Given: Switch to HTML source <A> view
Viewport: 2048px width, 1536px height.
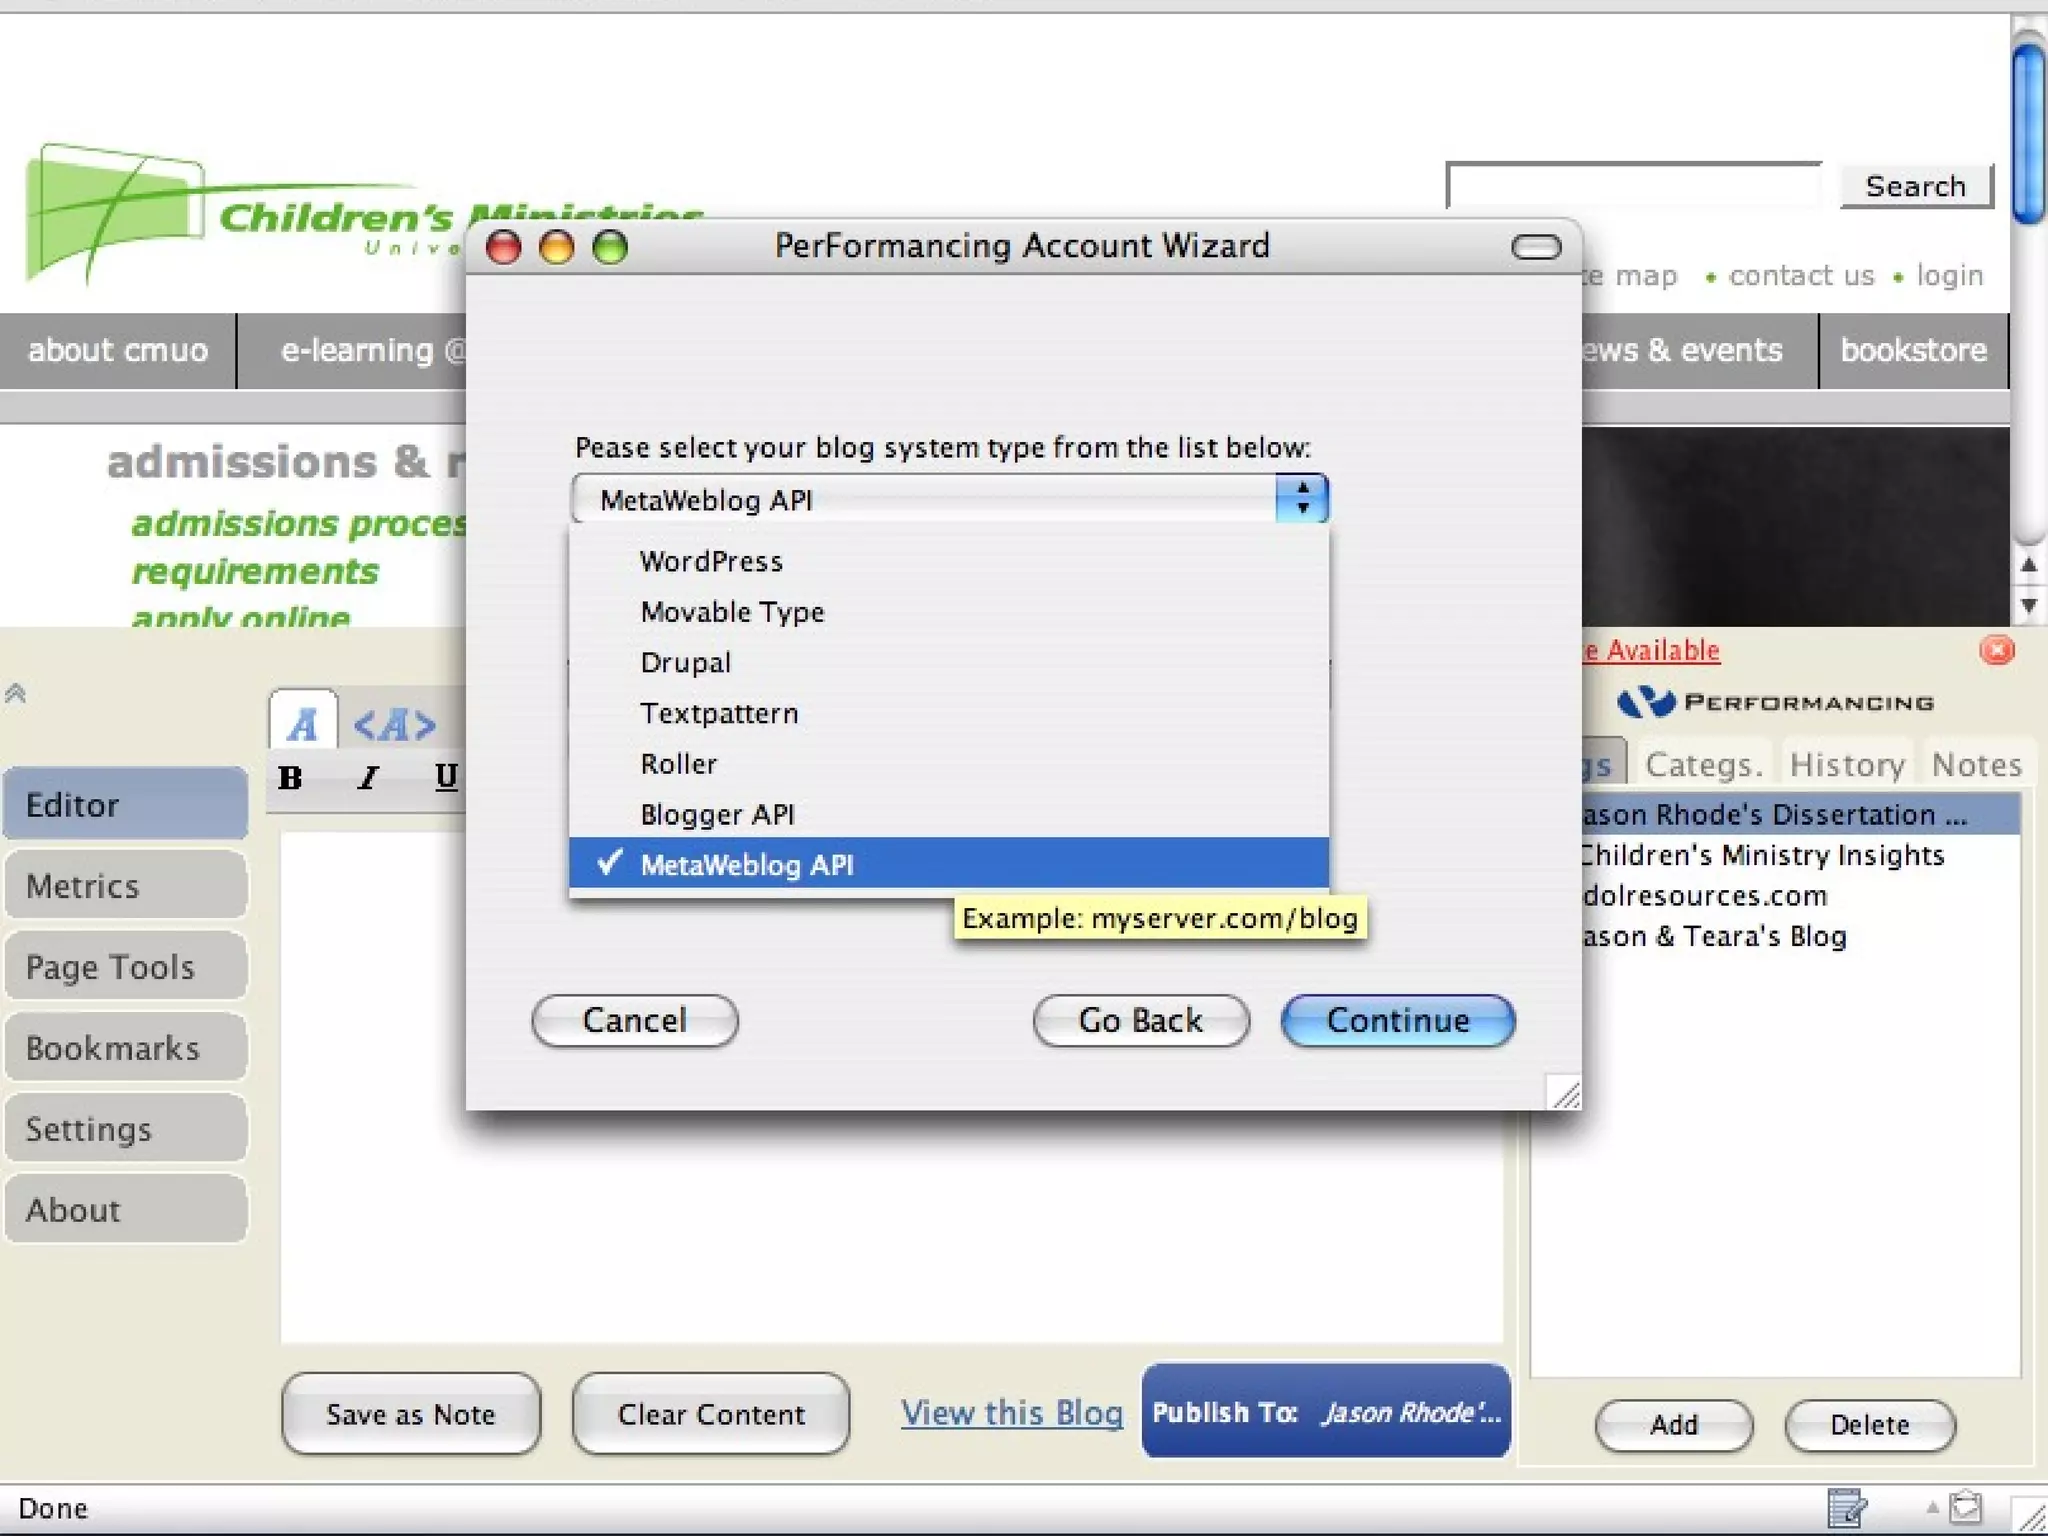Looking at the screenshot, I should click(x=395, y=724).
